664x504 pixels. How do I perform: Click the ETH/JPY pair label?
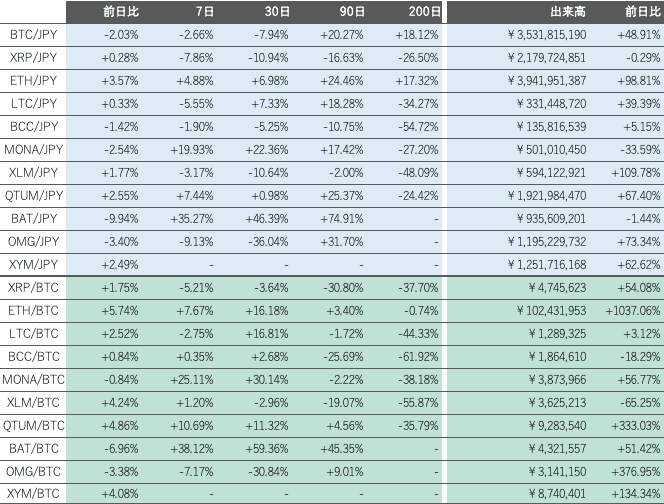pyautogui.click(x=33, y=78)
